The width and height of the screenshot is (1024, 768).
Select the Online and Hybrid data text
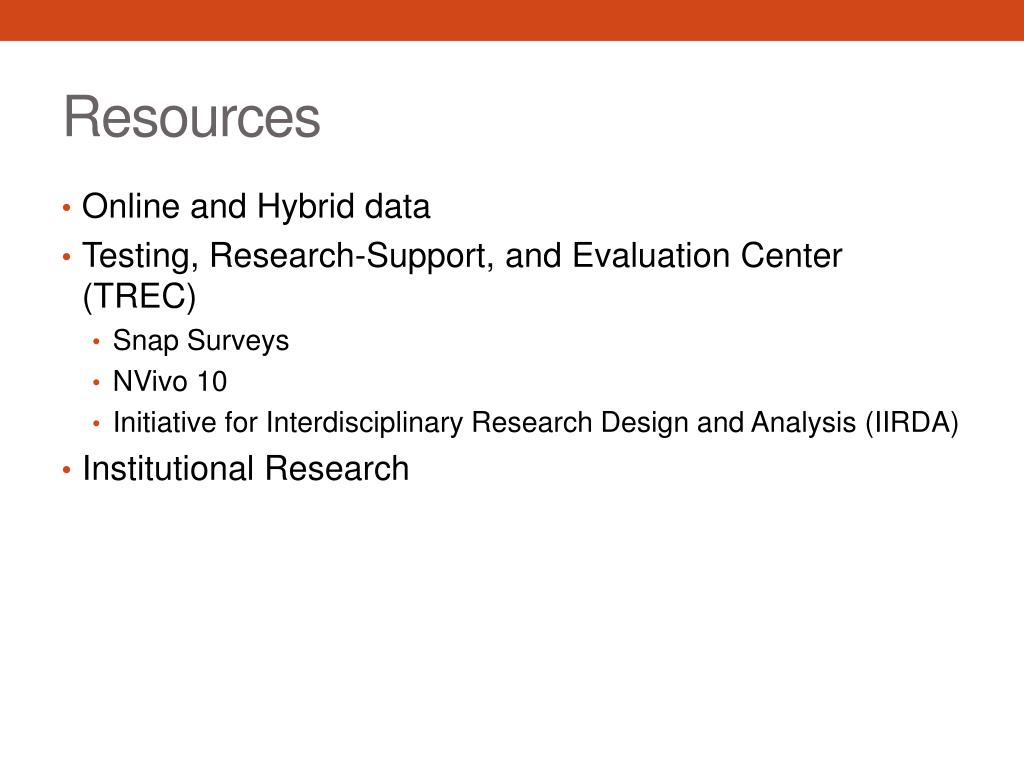pyautogui.click(x=256, y=208)
